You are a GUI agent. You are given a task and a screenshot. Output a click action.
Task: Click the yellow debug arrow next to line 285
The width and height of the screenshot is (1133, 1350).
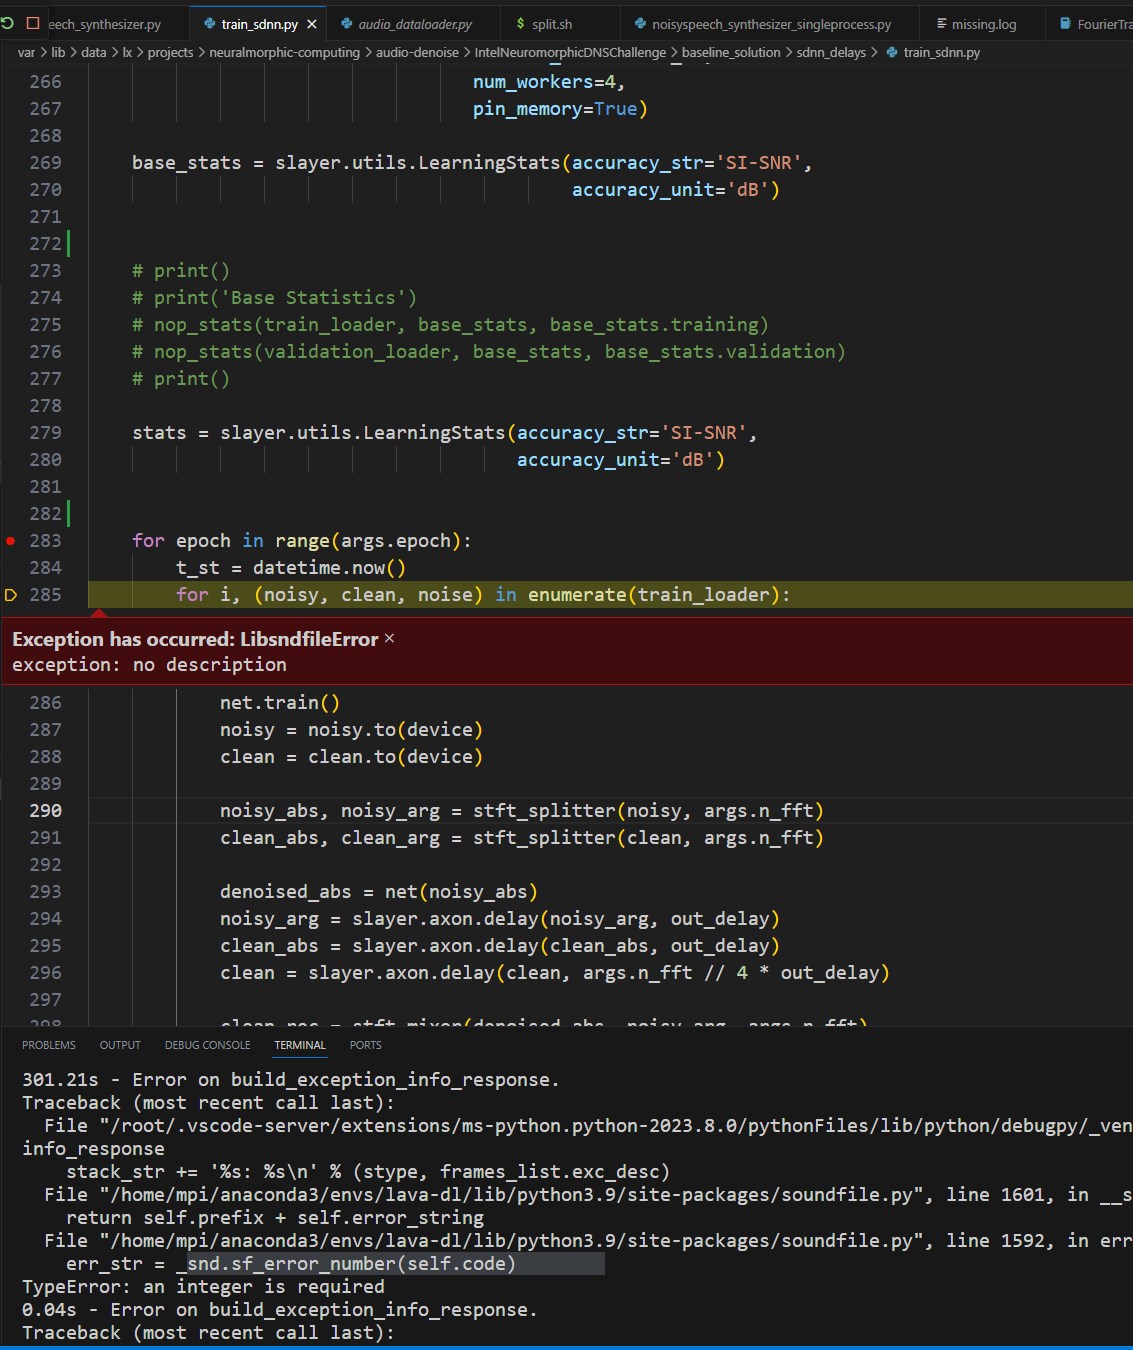(x=13, y=594)
